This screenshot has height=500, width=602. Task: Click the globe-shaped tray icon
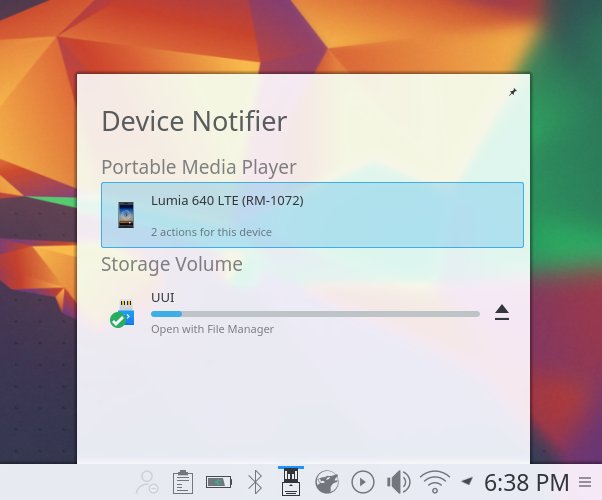(x=326, y=483)
